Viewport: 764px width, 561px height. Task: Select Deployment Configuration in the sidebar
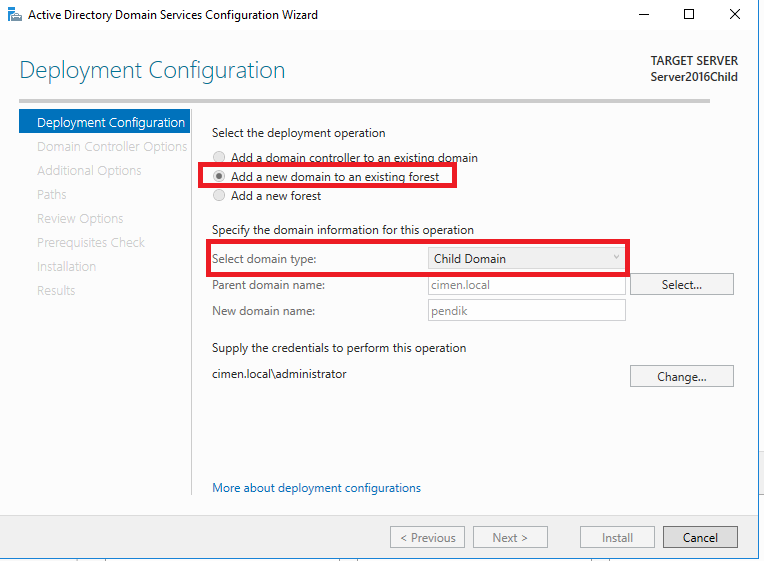click(x=104, y=121)
